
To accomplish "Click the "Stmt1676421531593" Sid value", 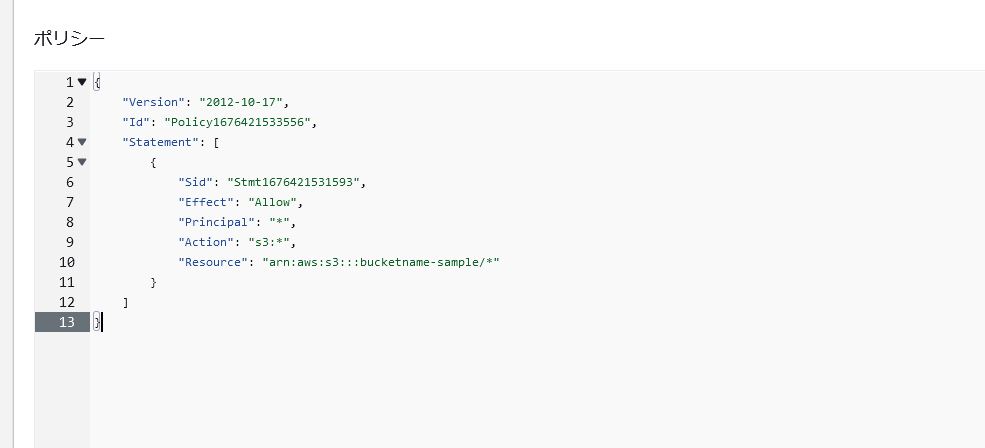I will click(x=293, y=182).
